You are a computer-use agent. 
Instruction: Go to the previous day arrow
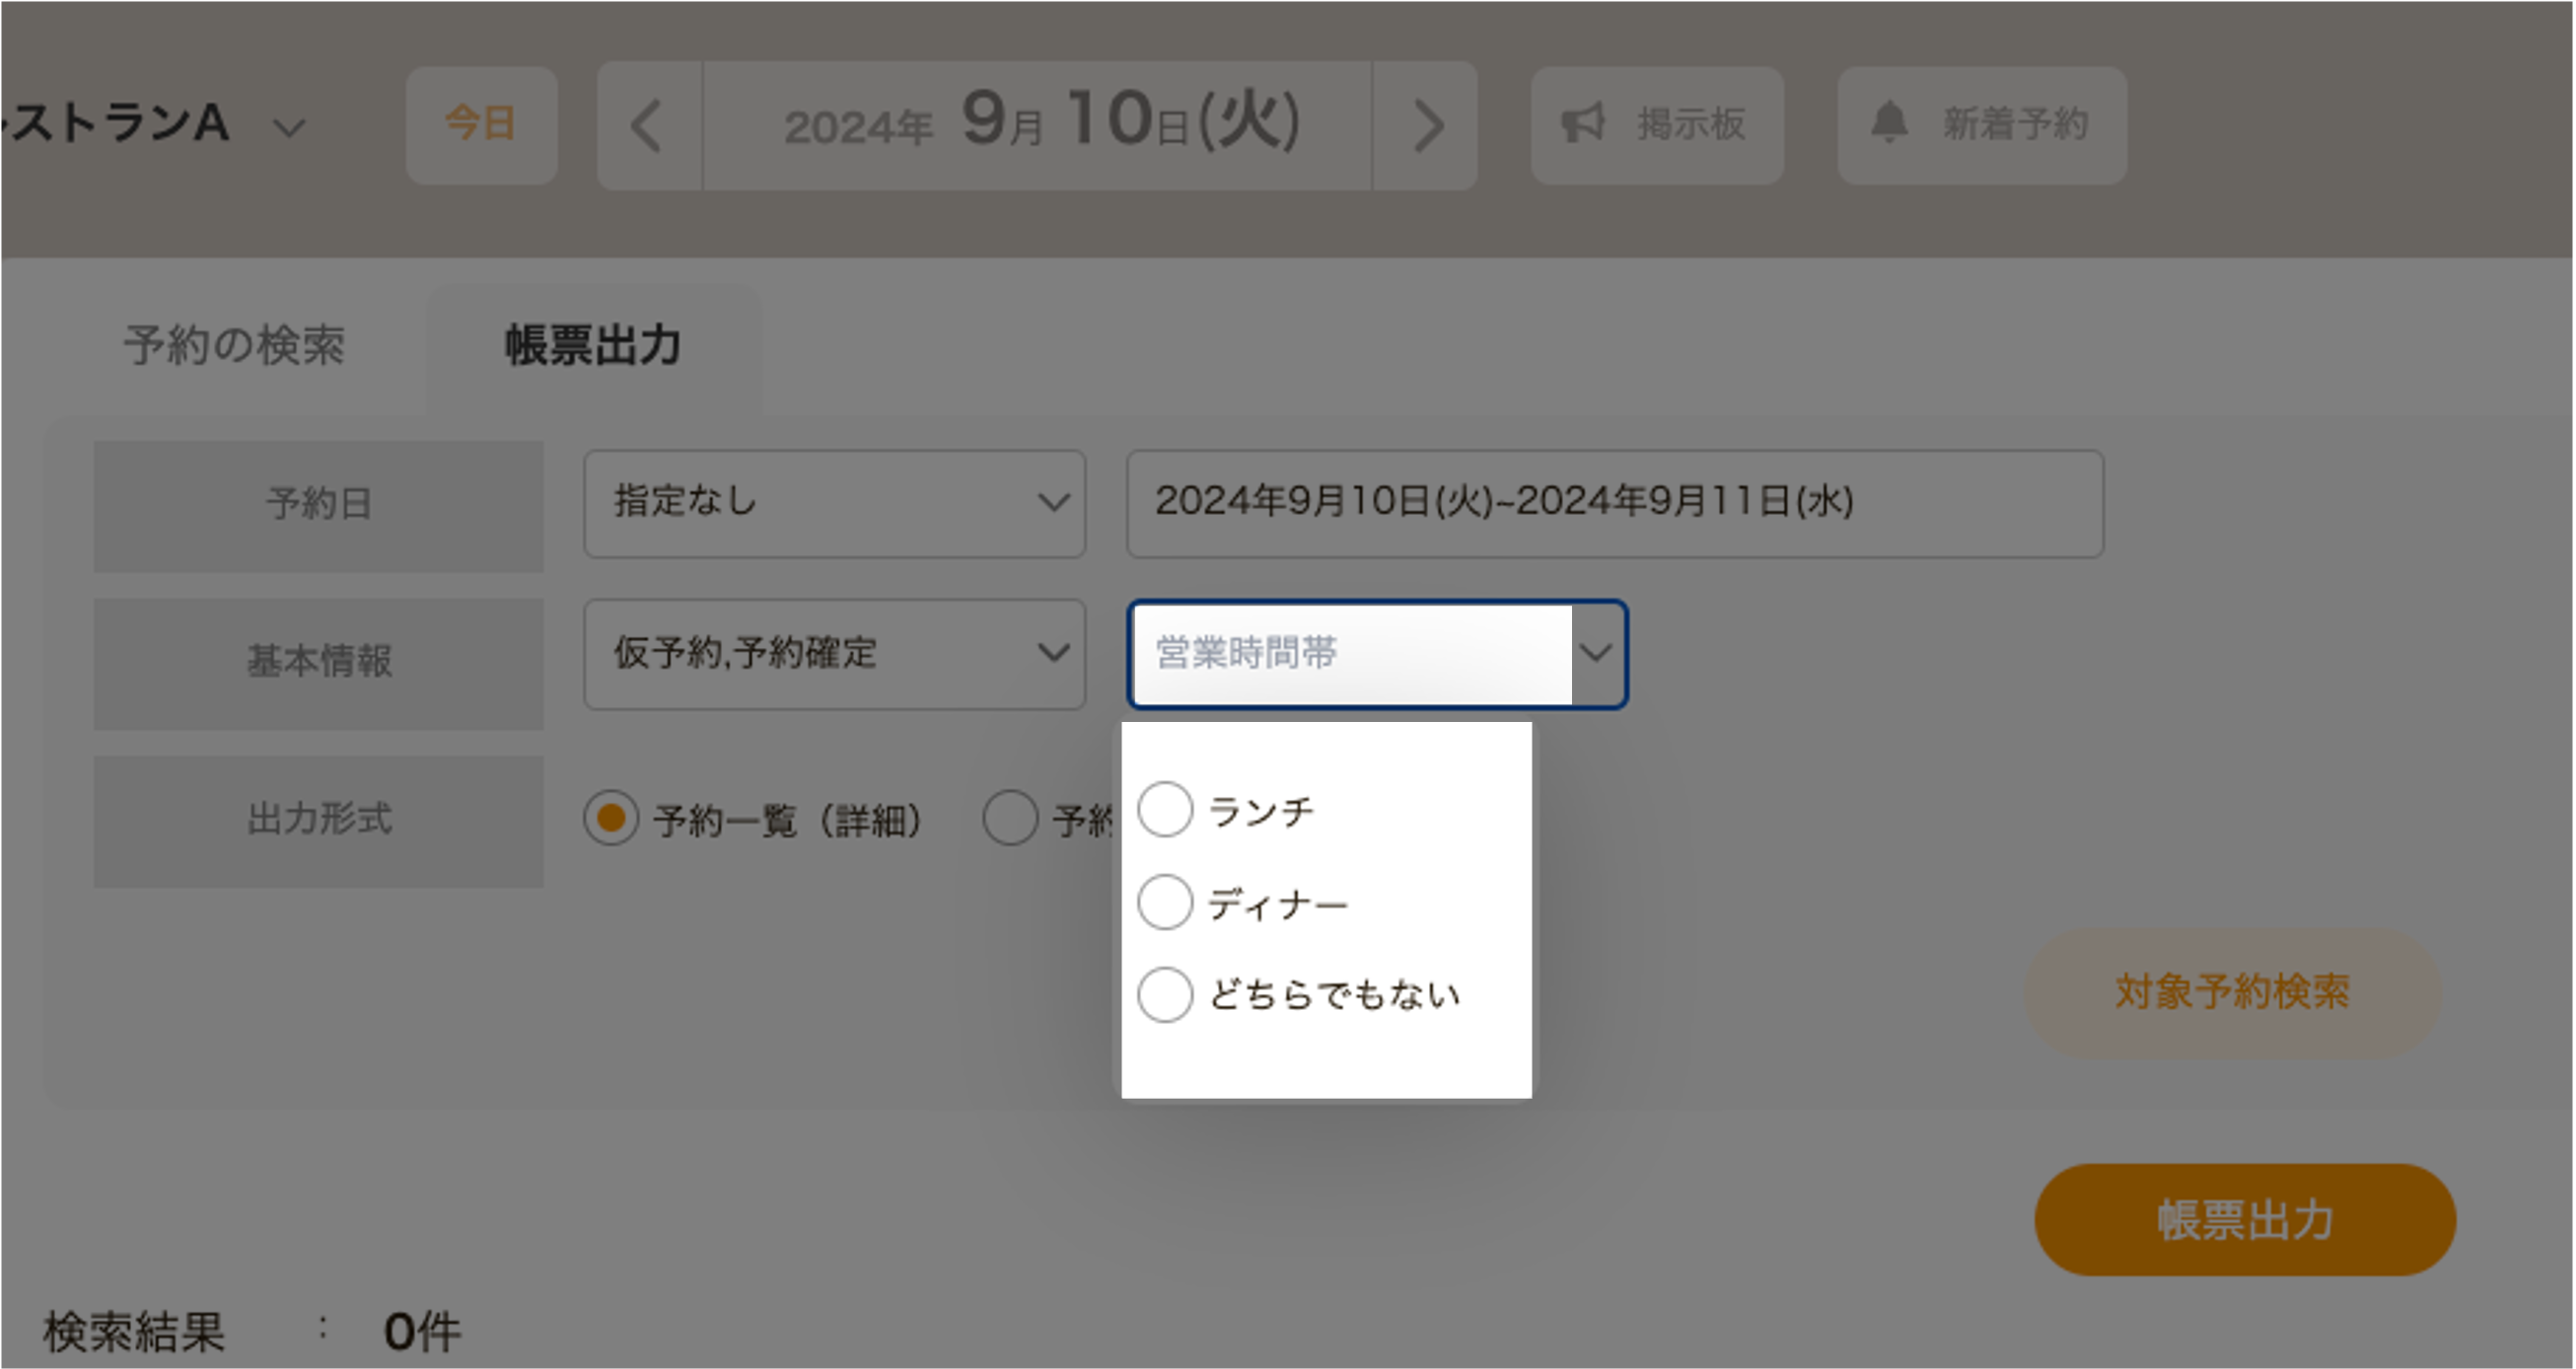[x=649, y=126]
